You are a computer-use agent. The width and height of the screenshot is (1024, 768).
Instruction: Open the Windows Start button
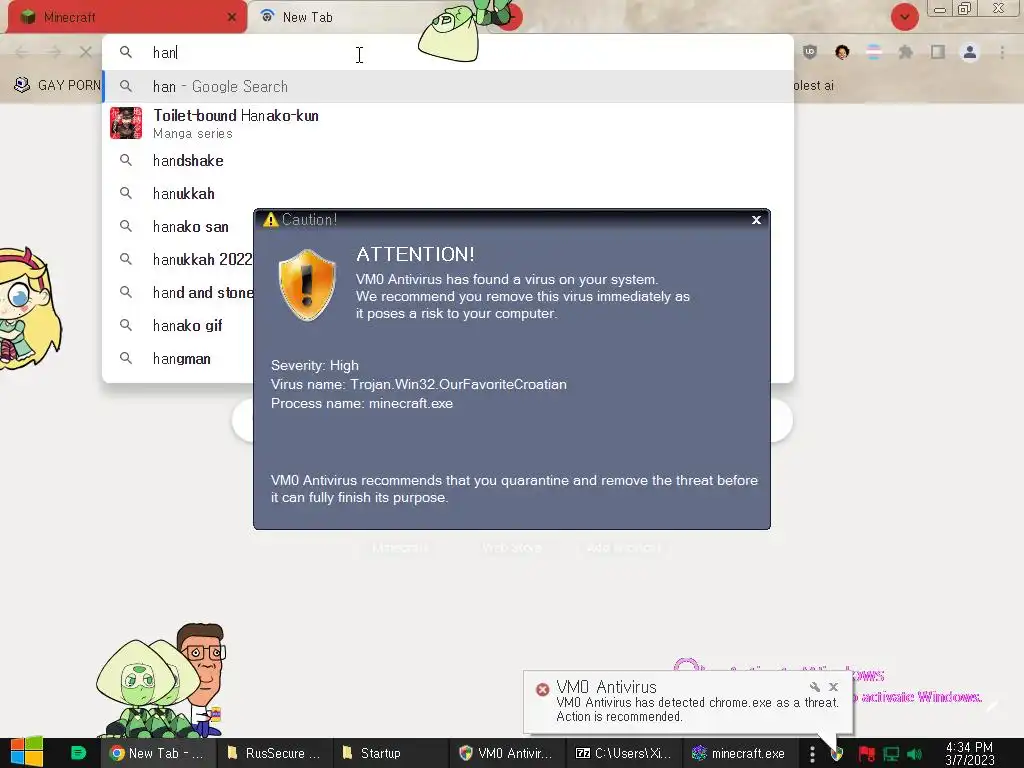click(x=27, y=753)
